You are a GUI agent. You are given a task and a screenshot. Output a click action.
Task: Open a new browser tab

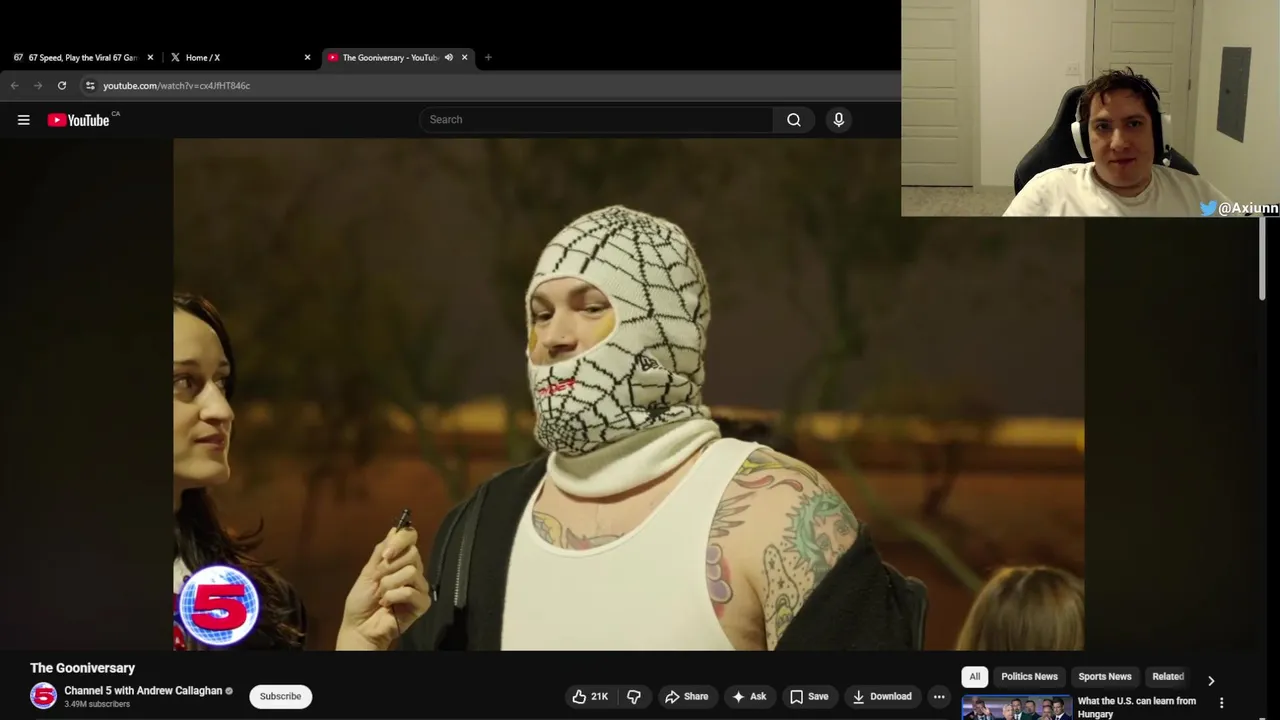pyautogui.click(x=488, y=58)
